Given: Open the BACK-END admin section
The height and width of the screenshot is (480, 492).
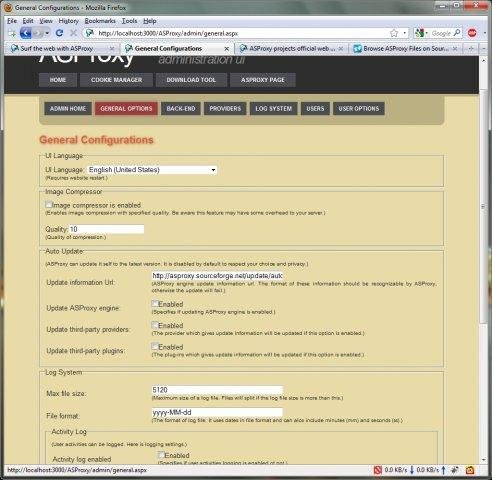Looking at the screenshot, I should 181,109.
